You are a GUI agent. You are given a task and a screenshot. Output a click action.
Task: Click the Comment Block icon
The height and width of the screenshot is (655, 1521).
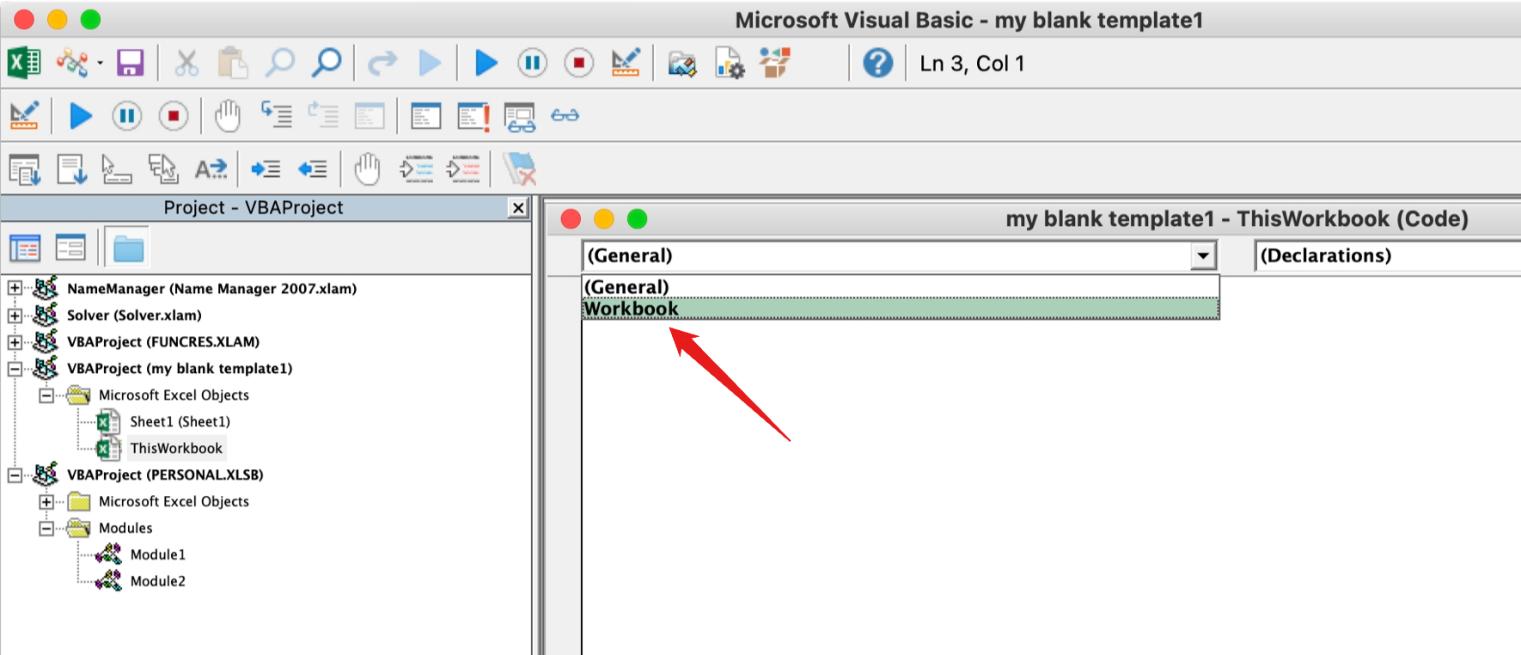point(416,169)
